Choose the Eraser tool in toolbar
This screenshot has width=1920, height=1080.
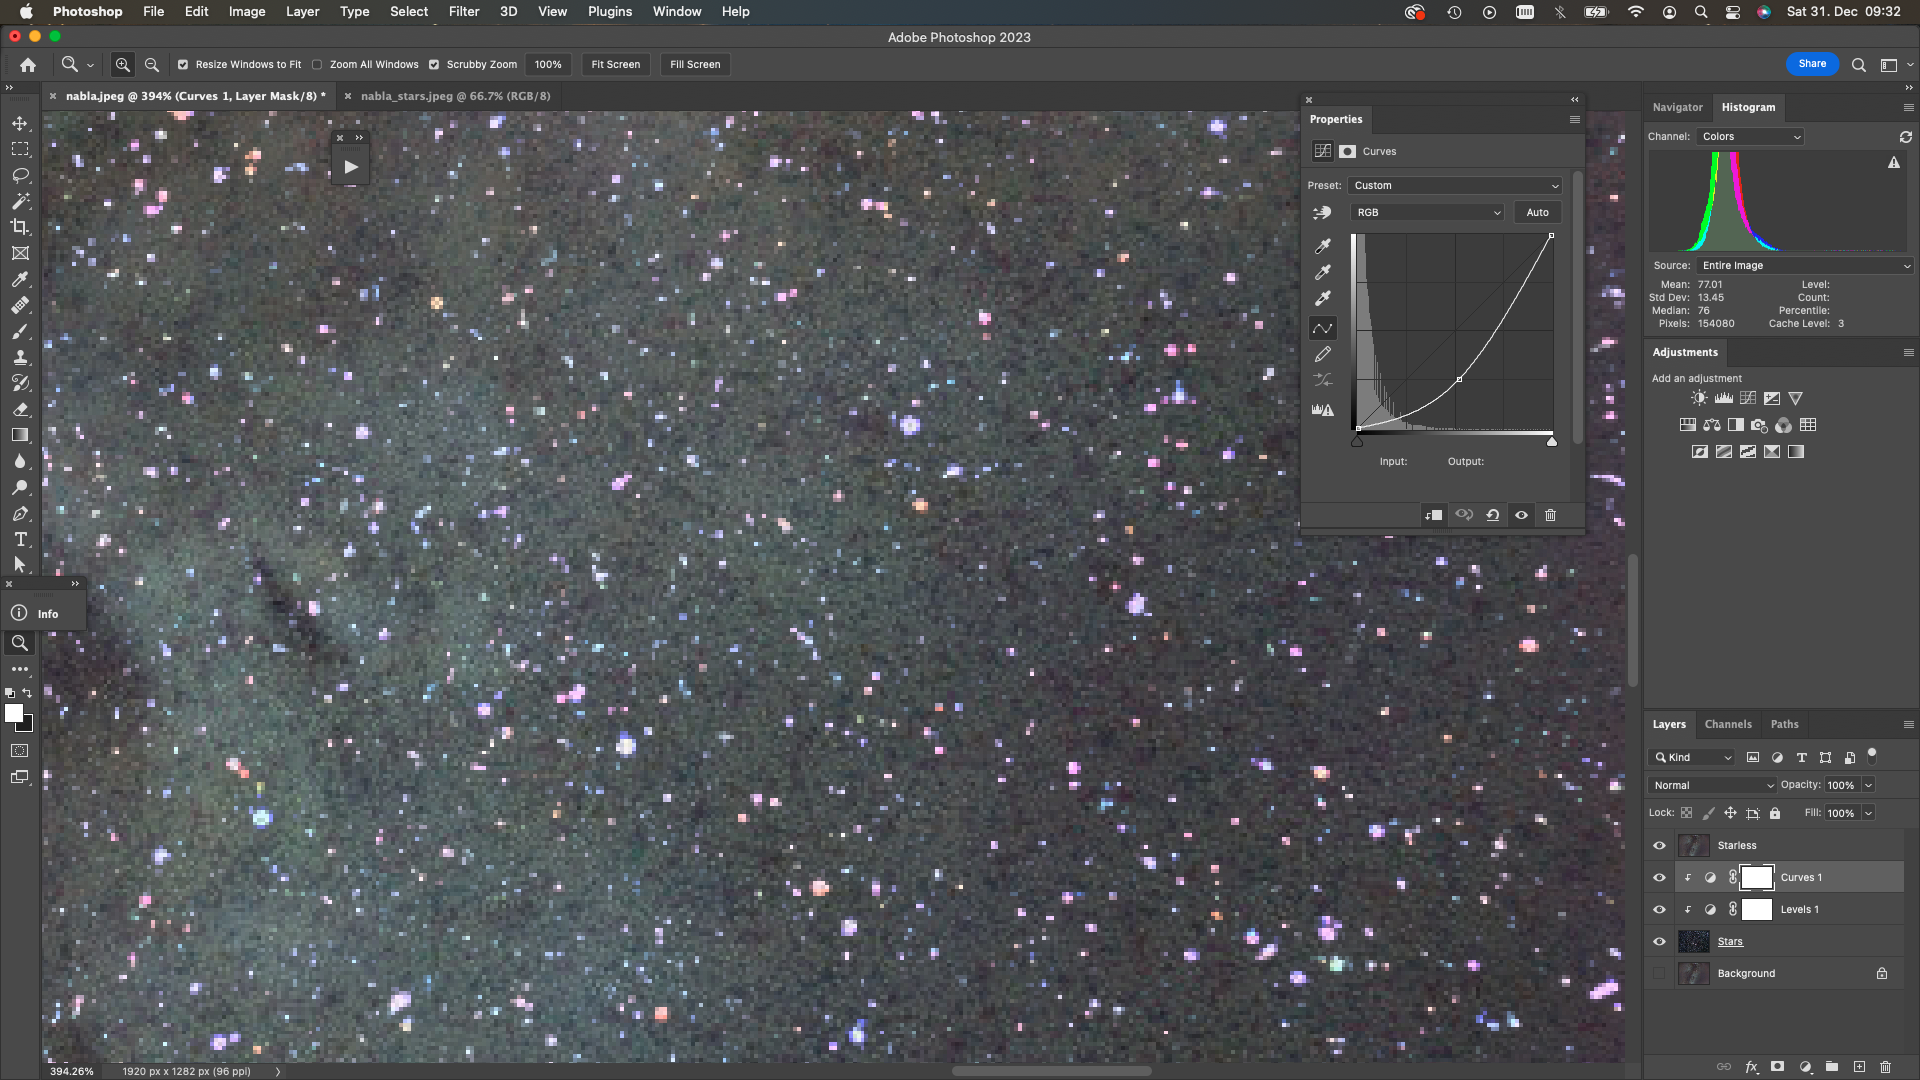(20, 409)
